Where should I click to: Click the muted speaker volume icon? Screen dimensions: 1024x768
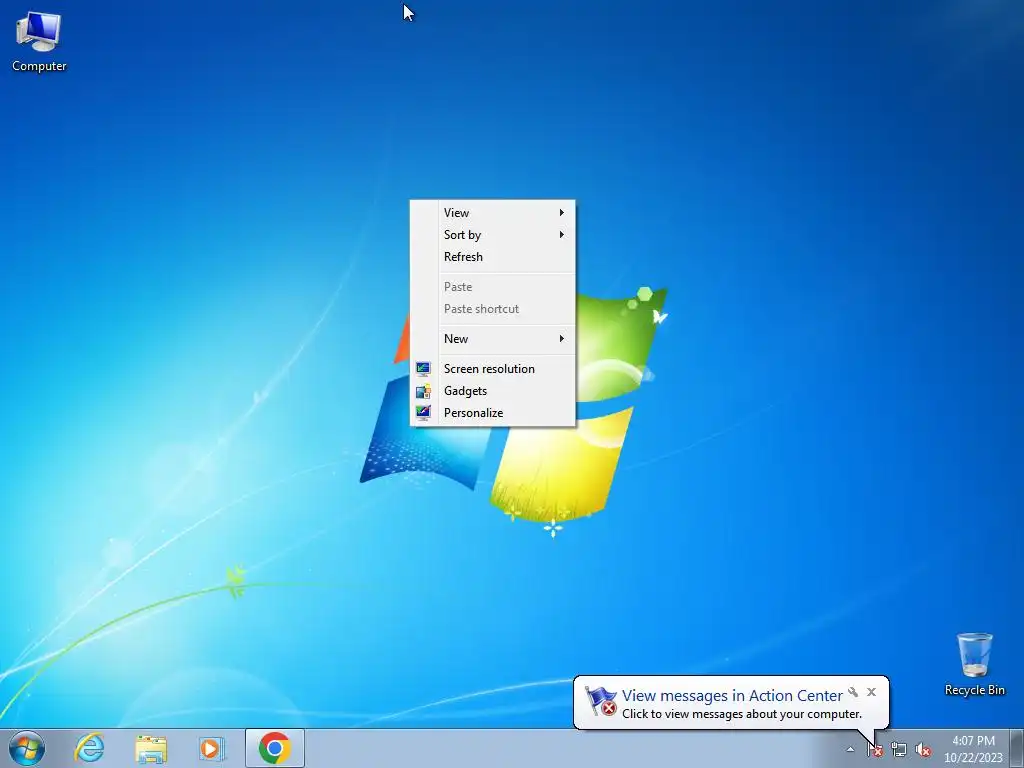click(923, 750)
